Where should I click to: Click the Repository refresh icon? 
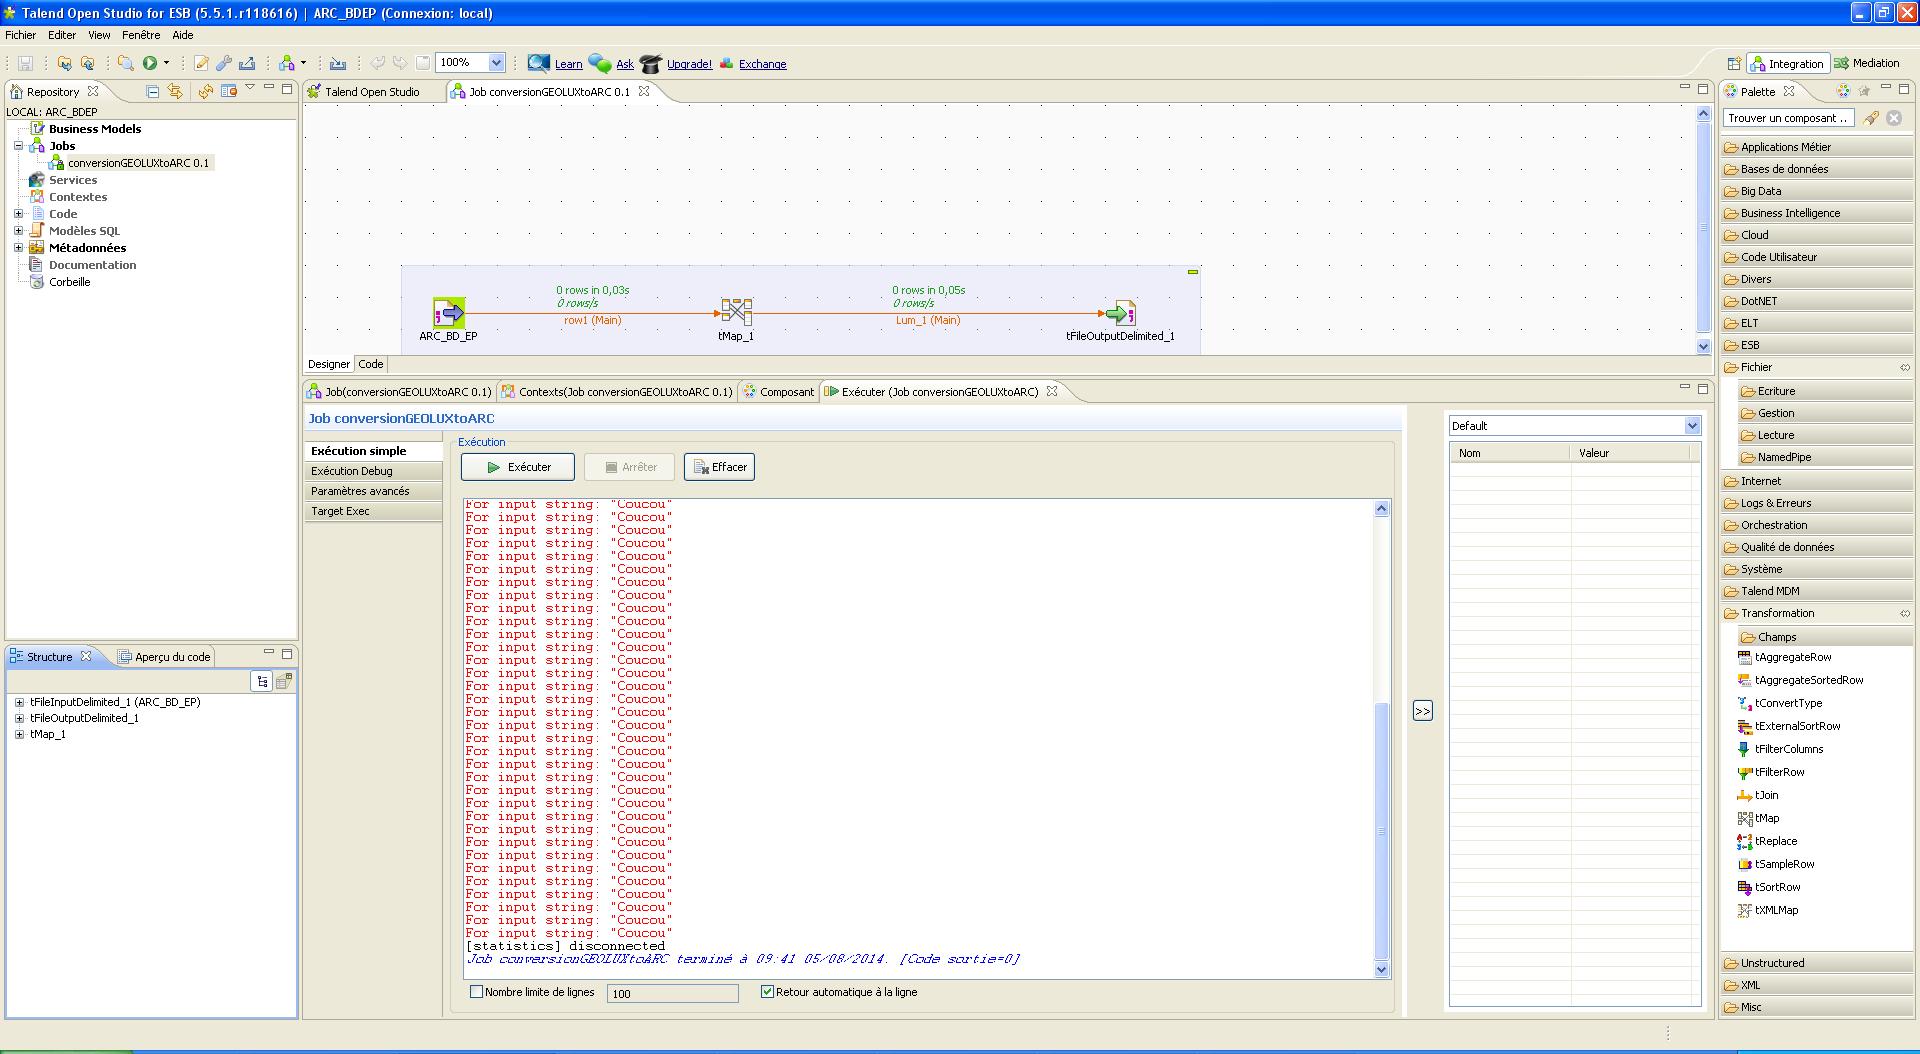[x=206, y=91]
